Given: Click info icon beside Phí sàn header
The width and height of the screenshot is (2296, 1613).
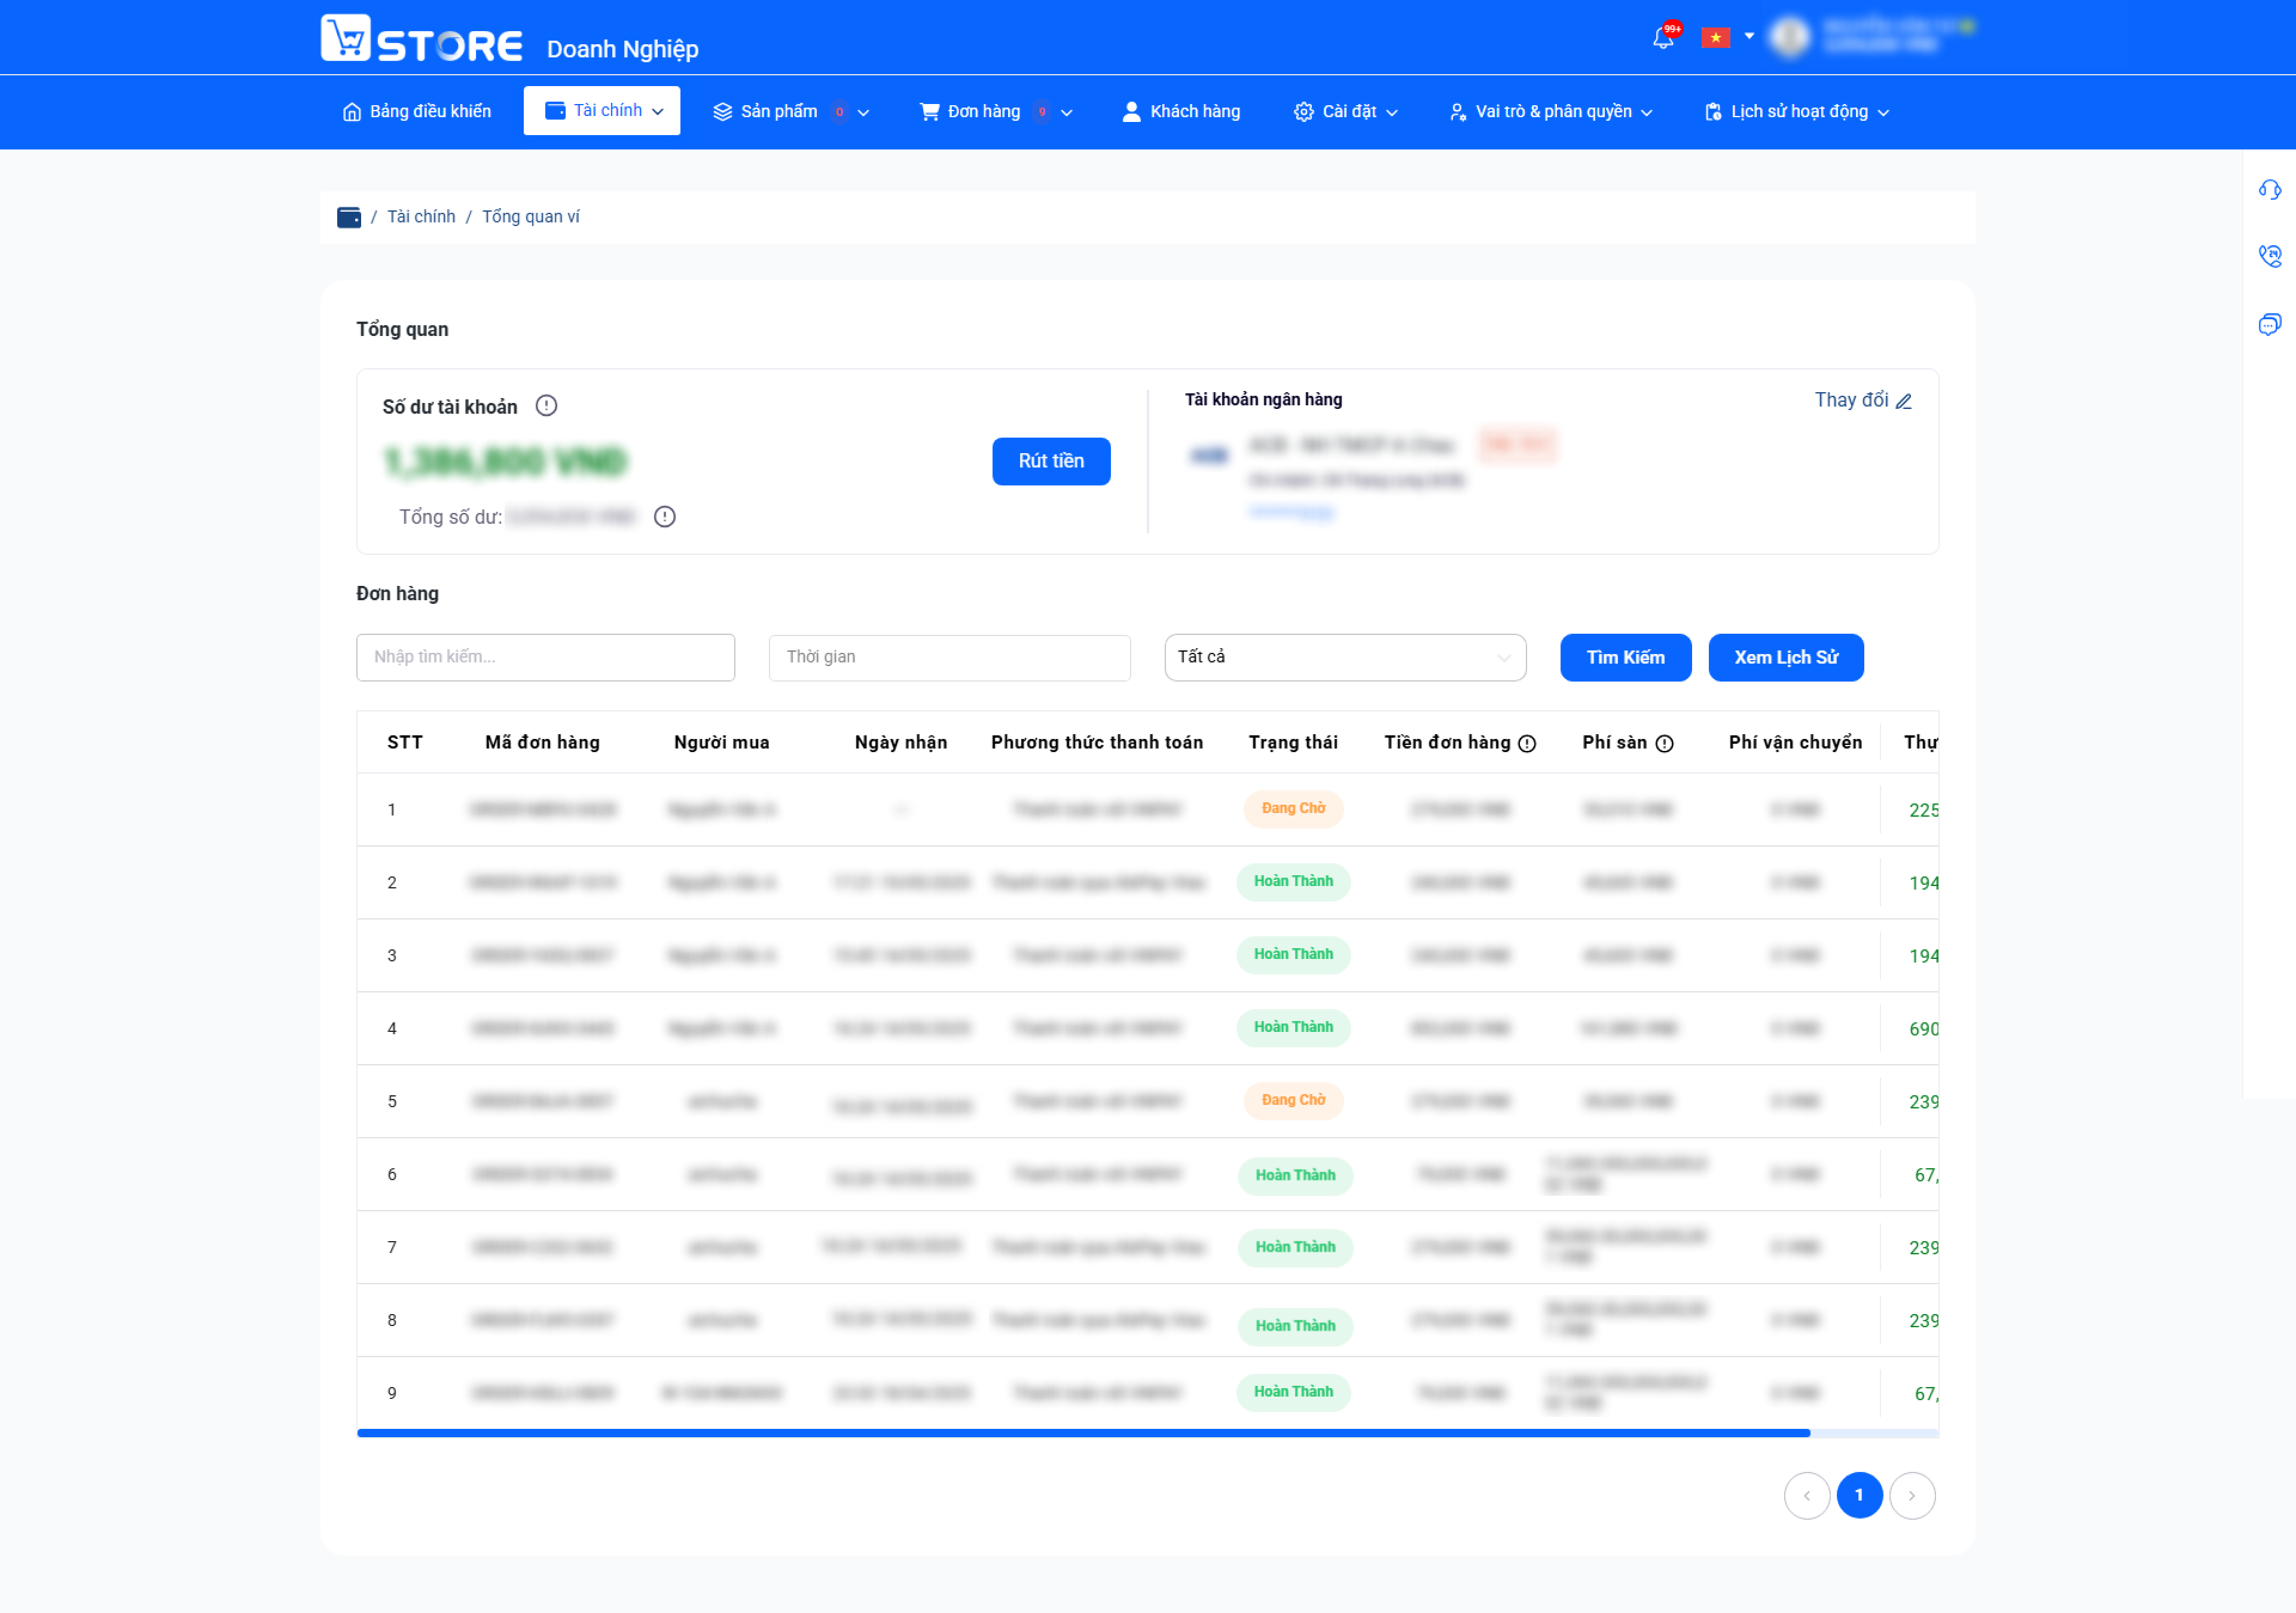Looking at the screenshot, I should (1664, 743).
